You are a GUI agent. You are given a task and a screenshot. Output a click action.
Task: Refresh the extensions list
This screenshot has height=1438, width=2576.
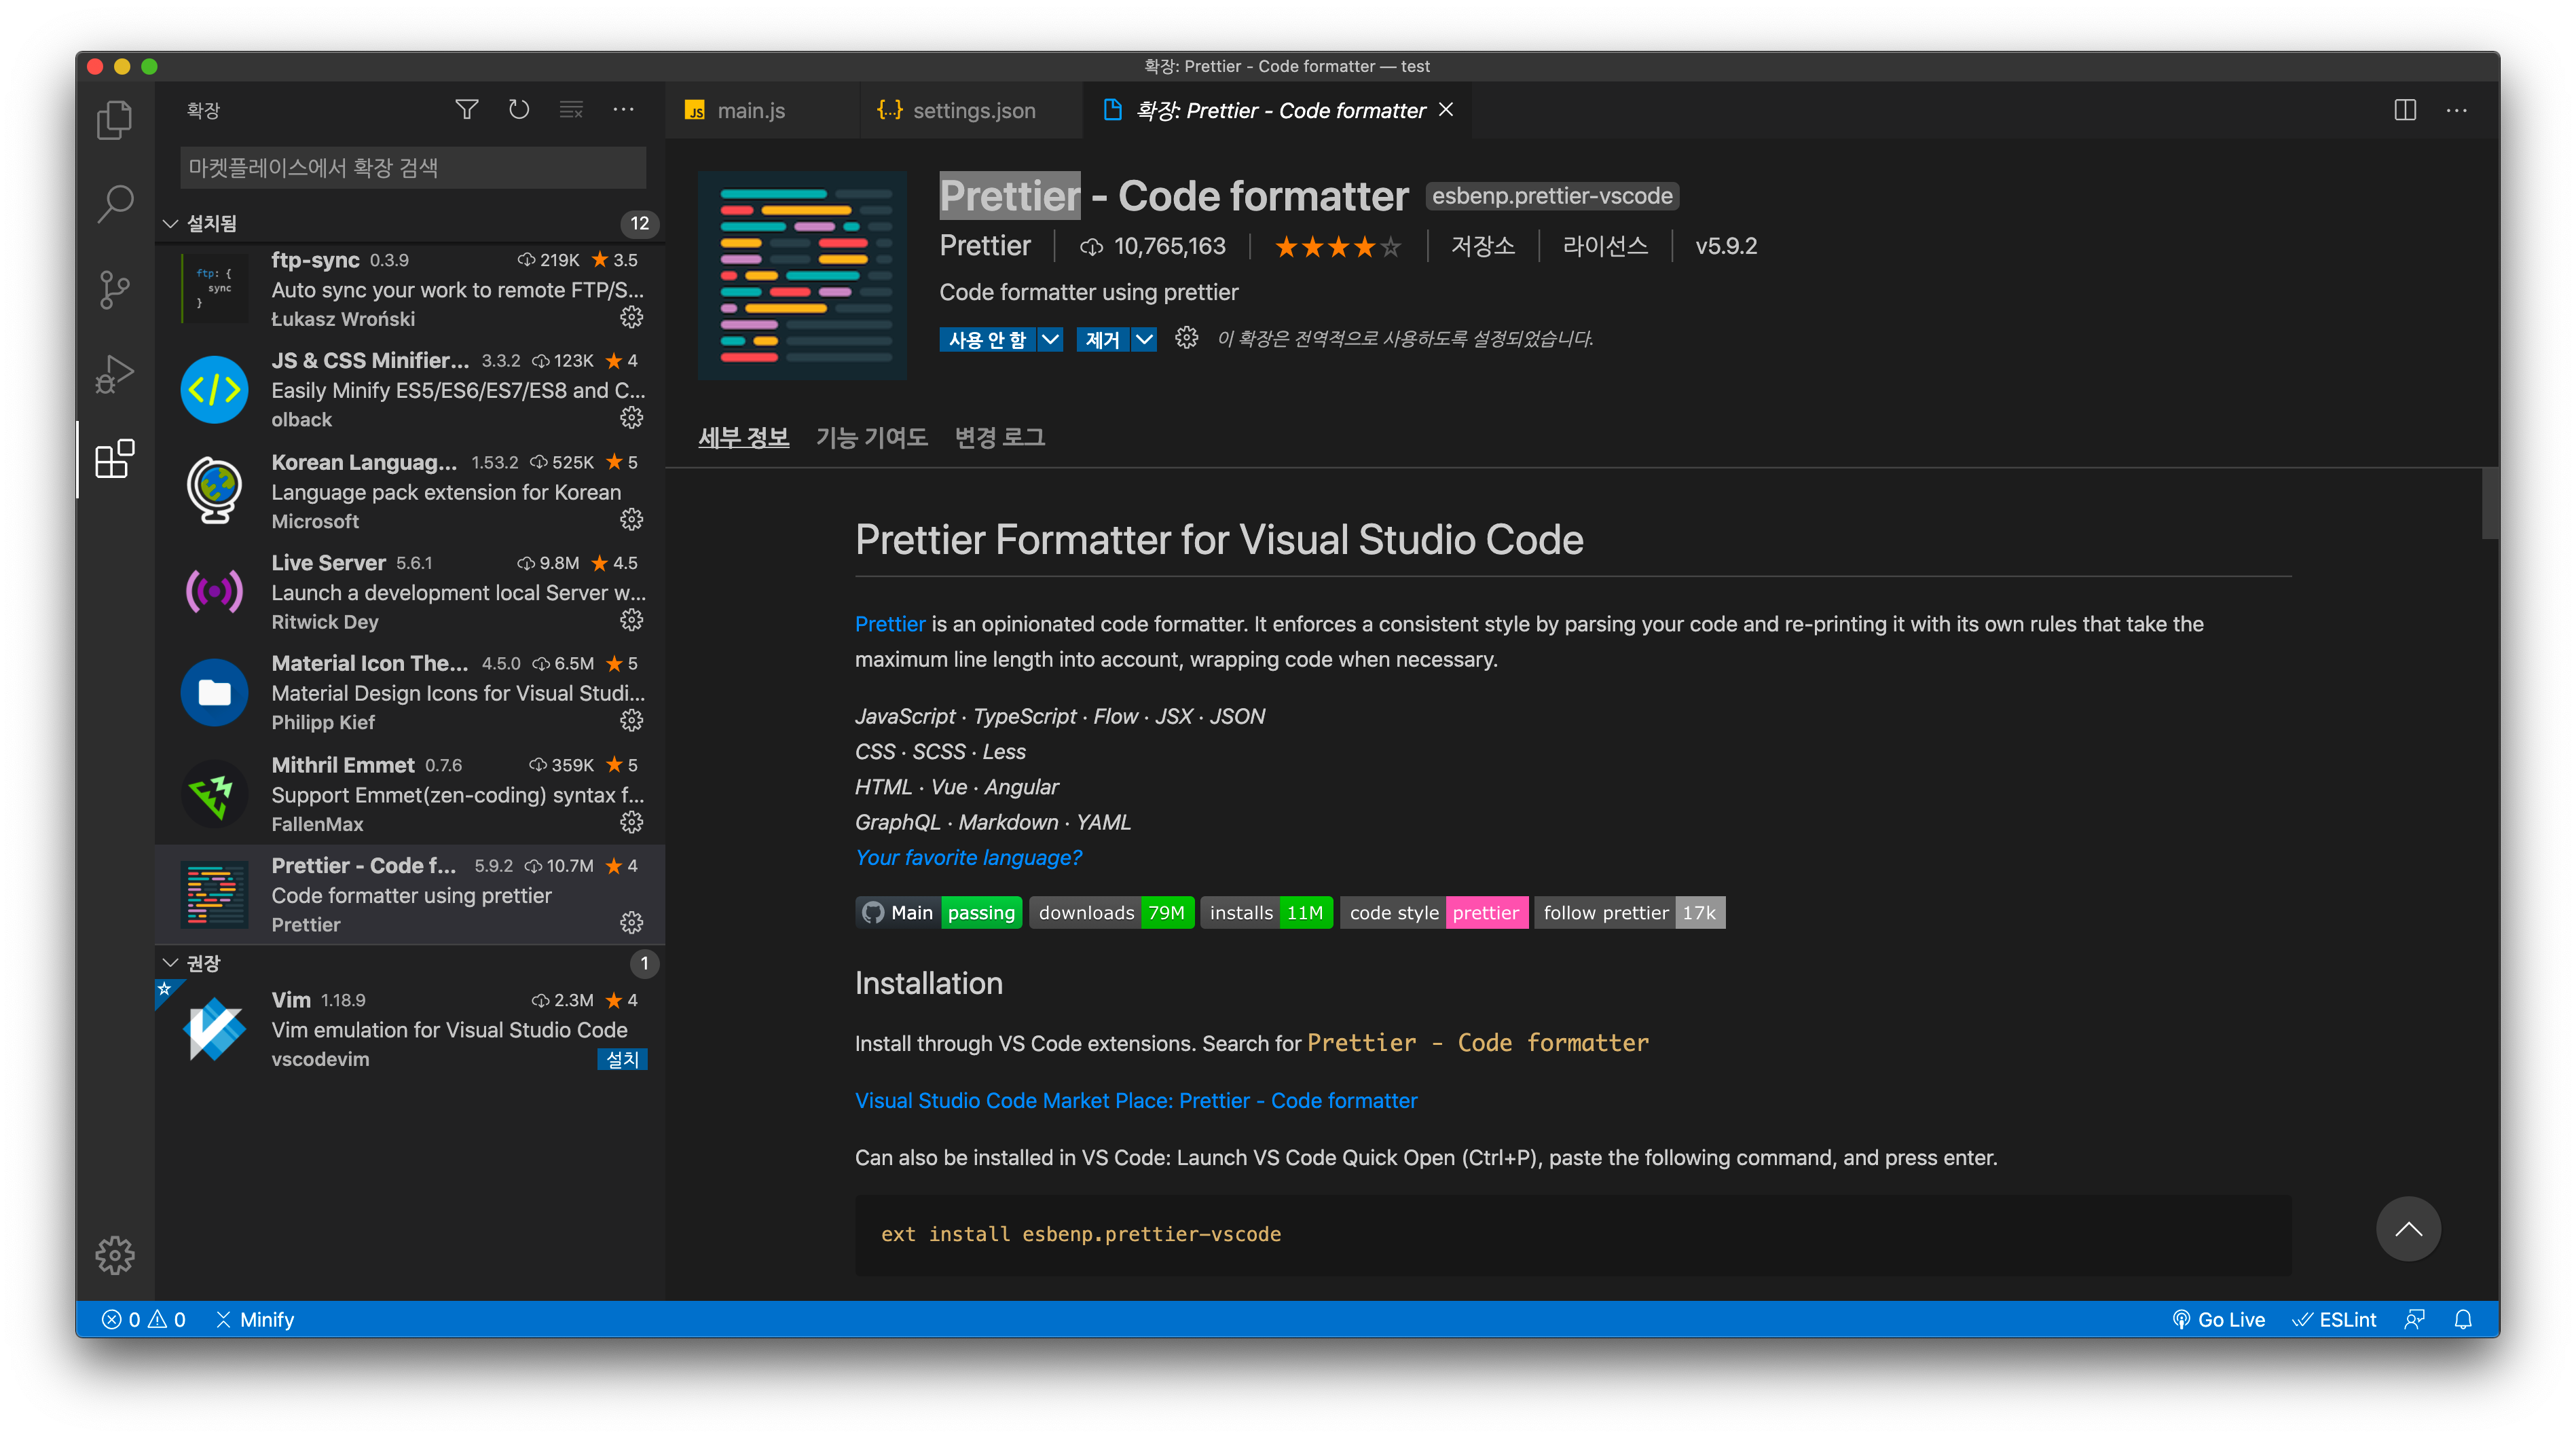click(518, 110)
